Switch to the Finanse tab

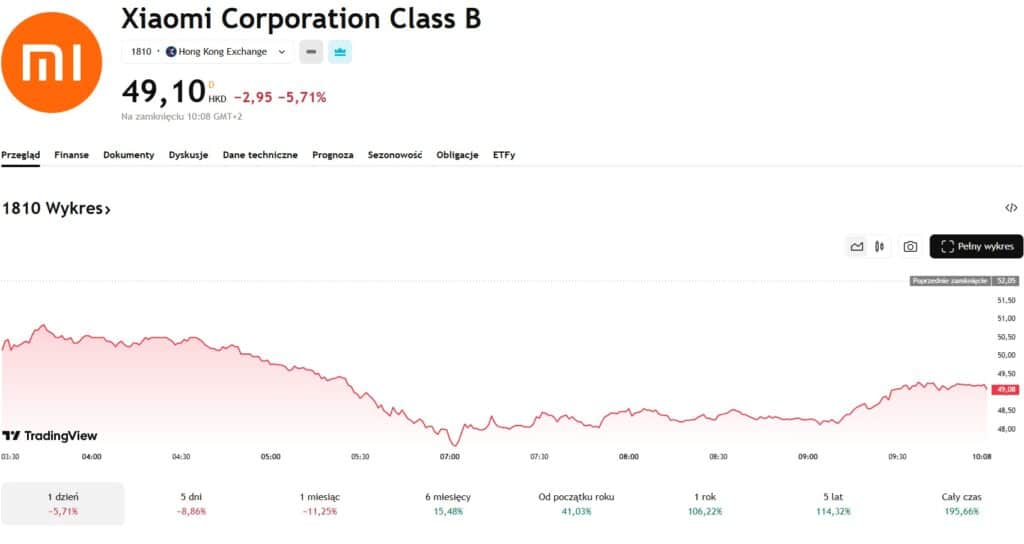tap(71, 155)
